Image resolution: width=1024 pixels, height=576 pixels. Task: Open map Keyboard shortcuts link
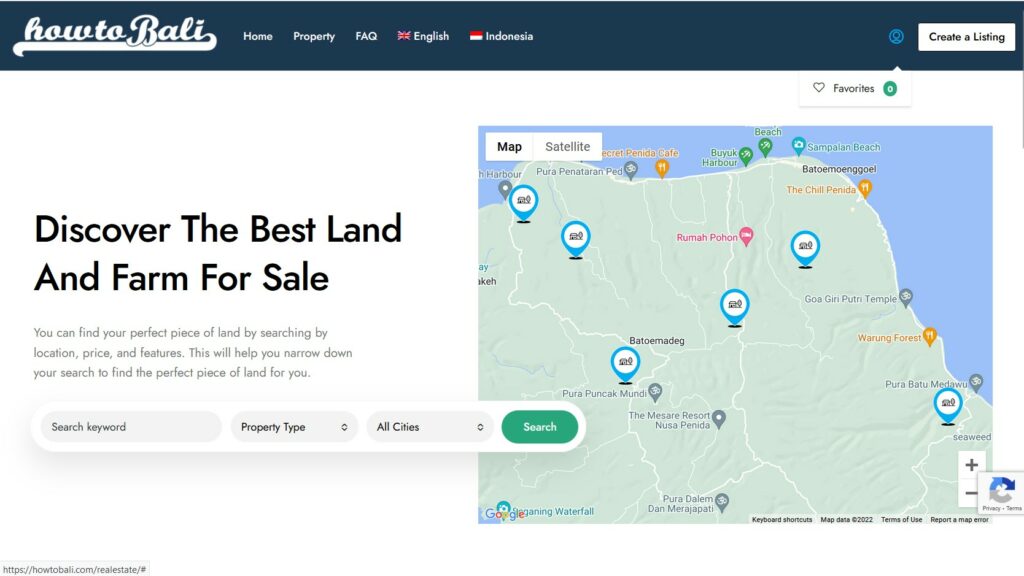pos(782,520)
